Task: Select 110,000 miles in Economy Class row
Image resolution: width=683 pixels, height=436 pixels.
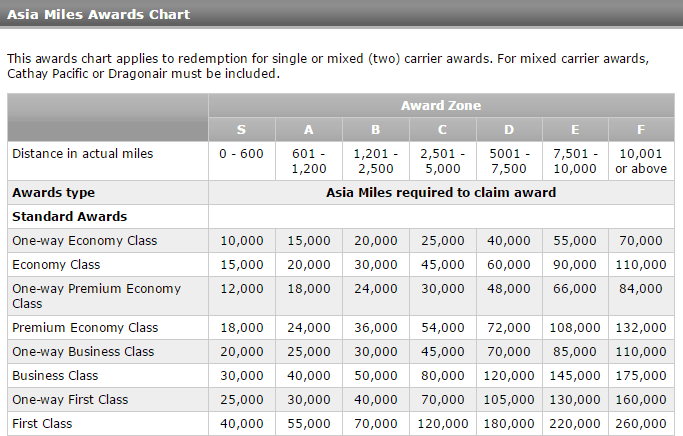Action: click(x=641, y=265)
